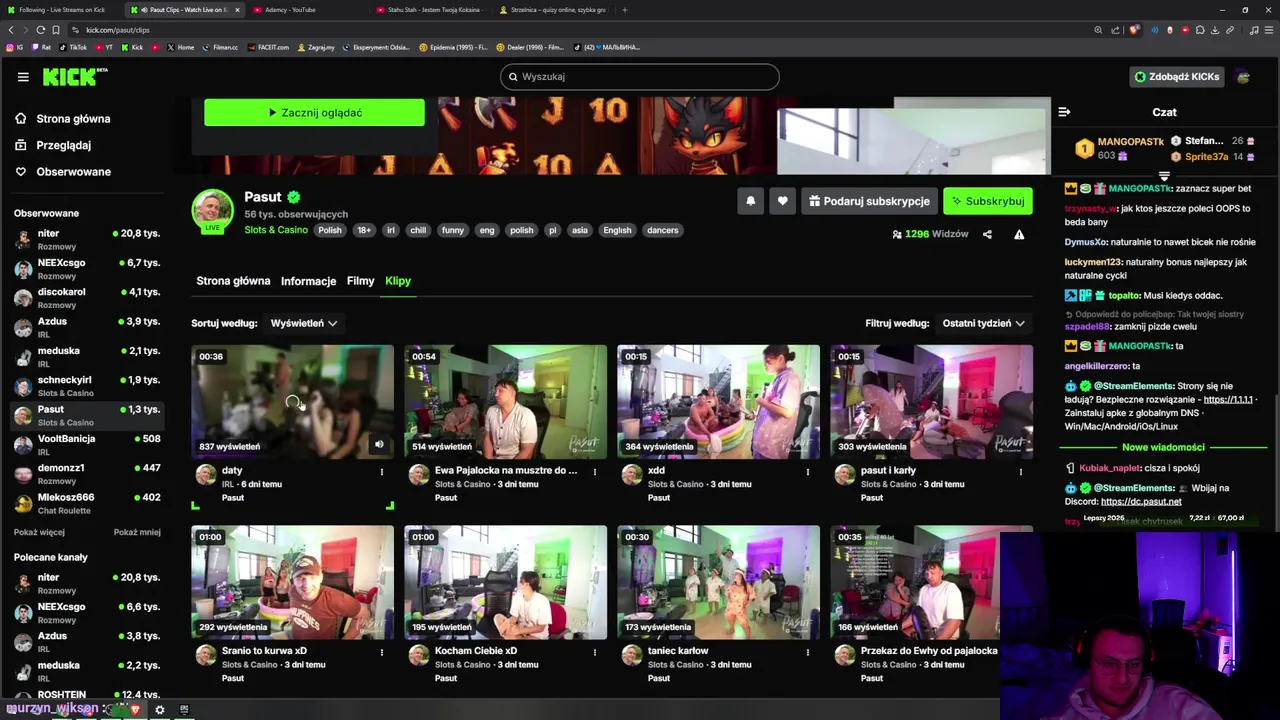Open options for 'Sranio to kurwa xD' clip
Image resolution: width=1280 pixels, height=720 pixels.
(x=382, y=652)
